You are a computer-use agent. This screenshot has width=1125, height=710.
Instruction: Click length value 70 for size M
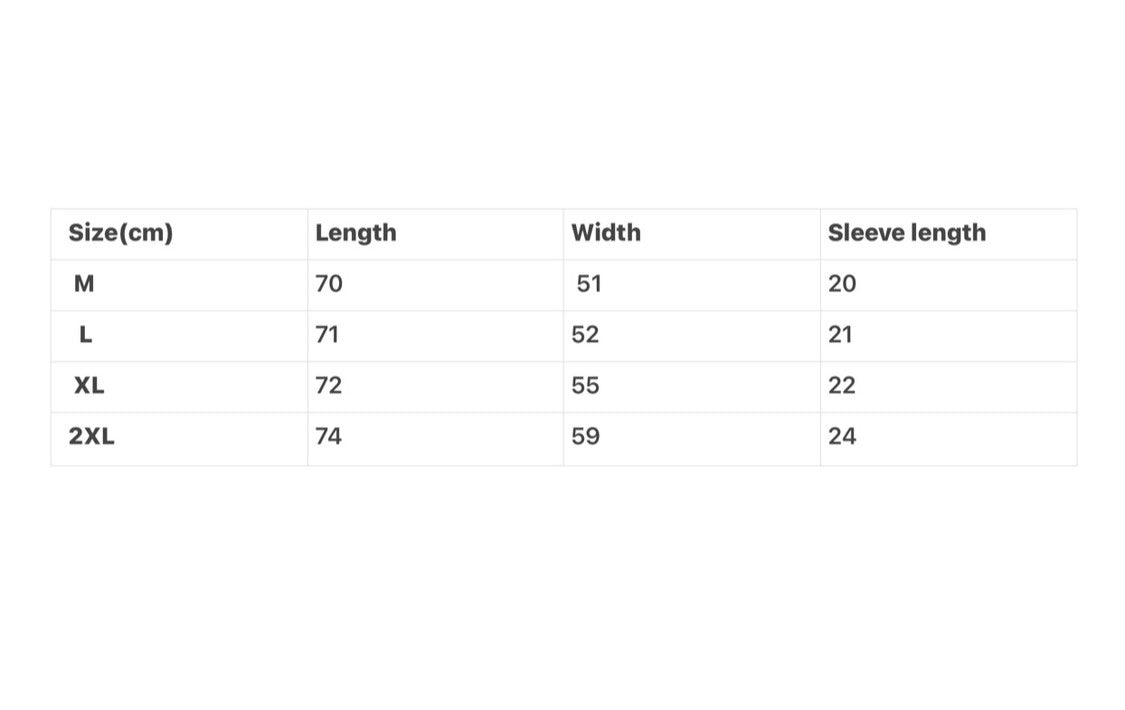point(329,284)
